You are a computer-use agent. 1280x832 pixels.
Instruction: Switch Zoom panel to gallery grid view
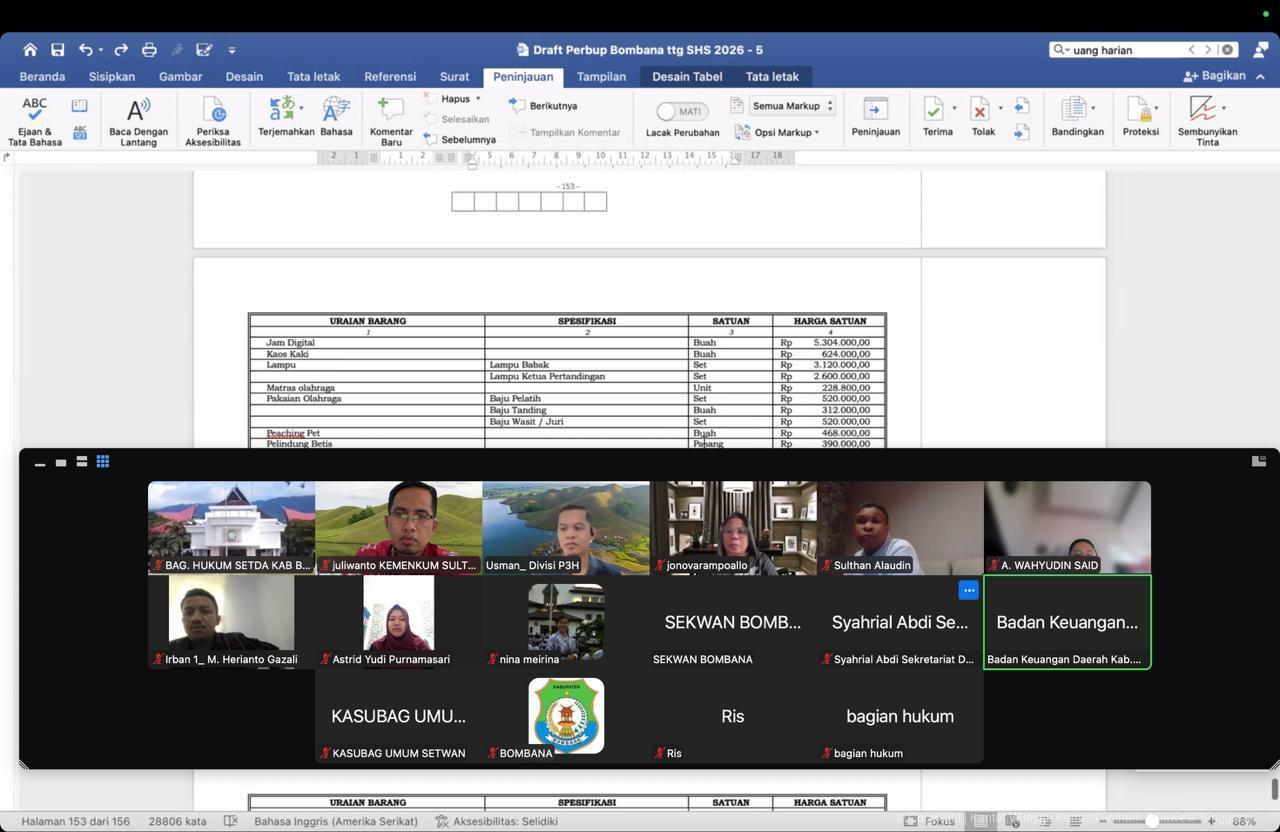(x=103, y=462)
